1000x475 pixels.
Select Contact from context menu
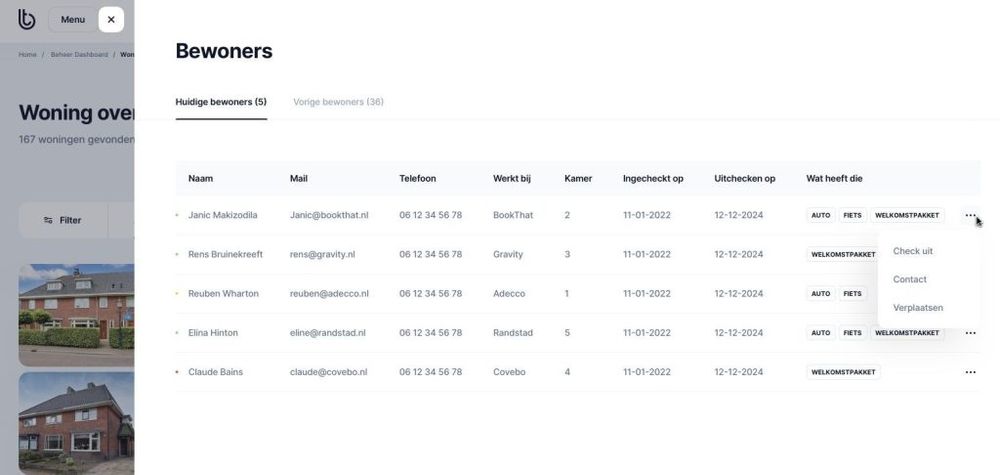click(909, 279)
